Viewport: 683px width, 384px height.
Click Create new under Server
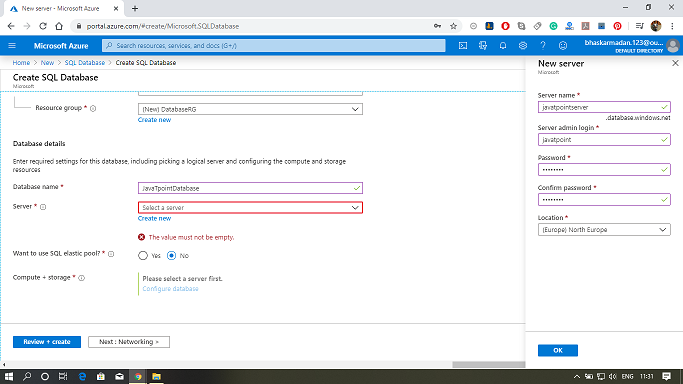click(154, 219)
